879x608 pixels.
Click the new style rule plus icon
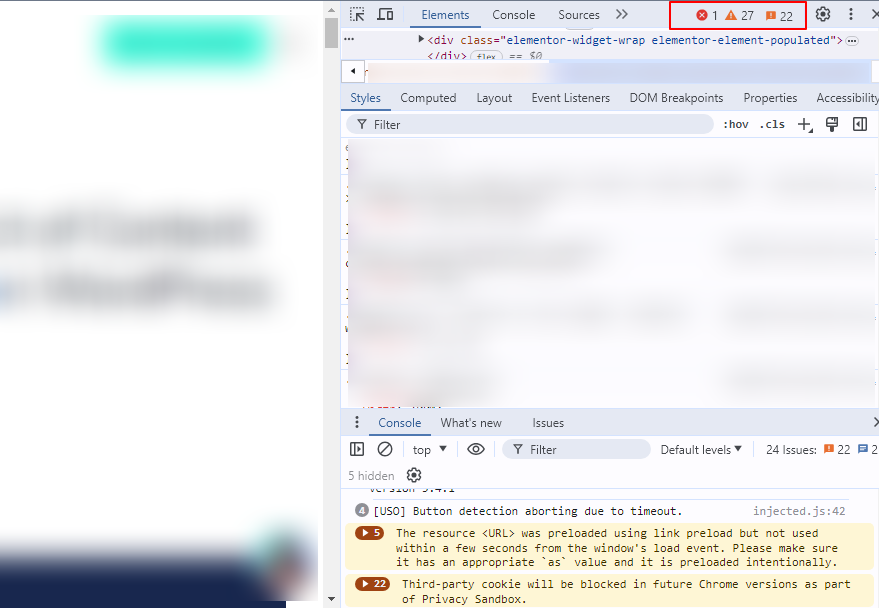tap(805, 125)
